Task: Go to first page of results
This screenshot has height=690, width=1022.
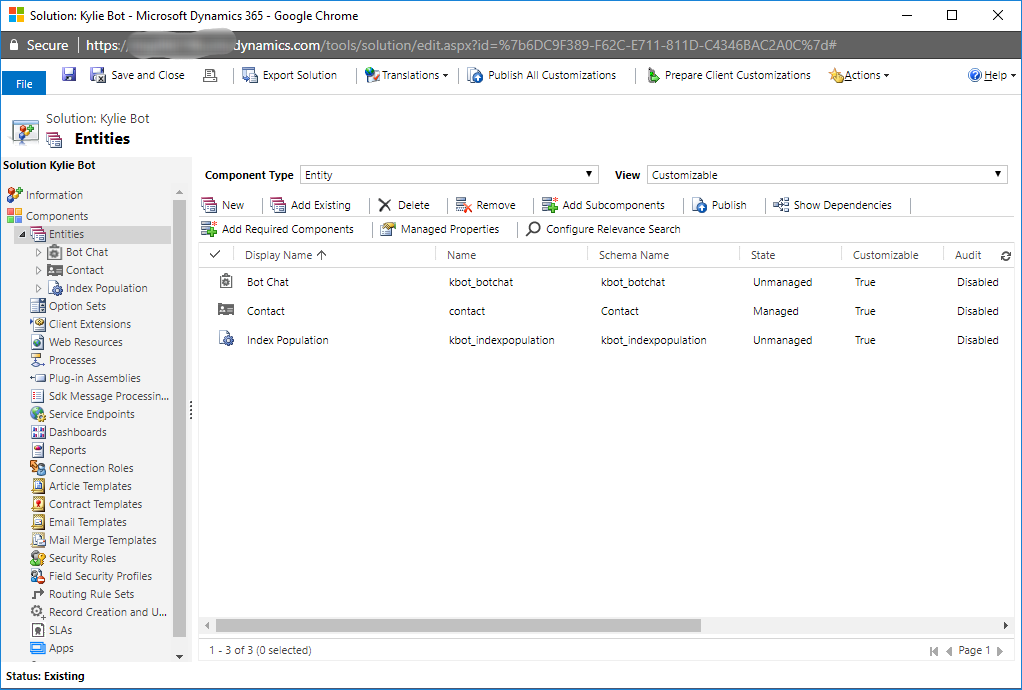Action: [x=933, y=651]
